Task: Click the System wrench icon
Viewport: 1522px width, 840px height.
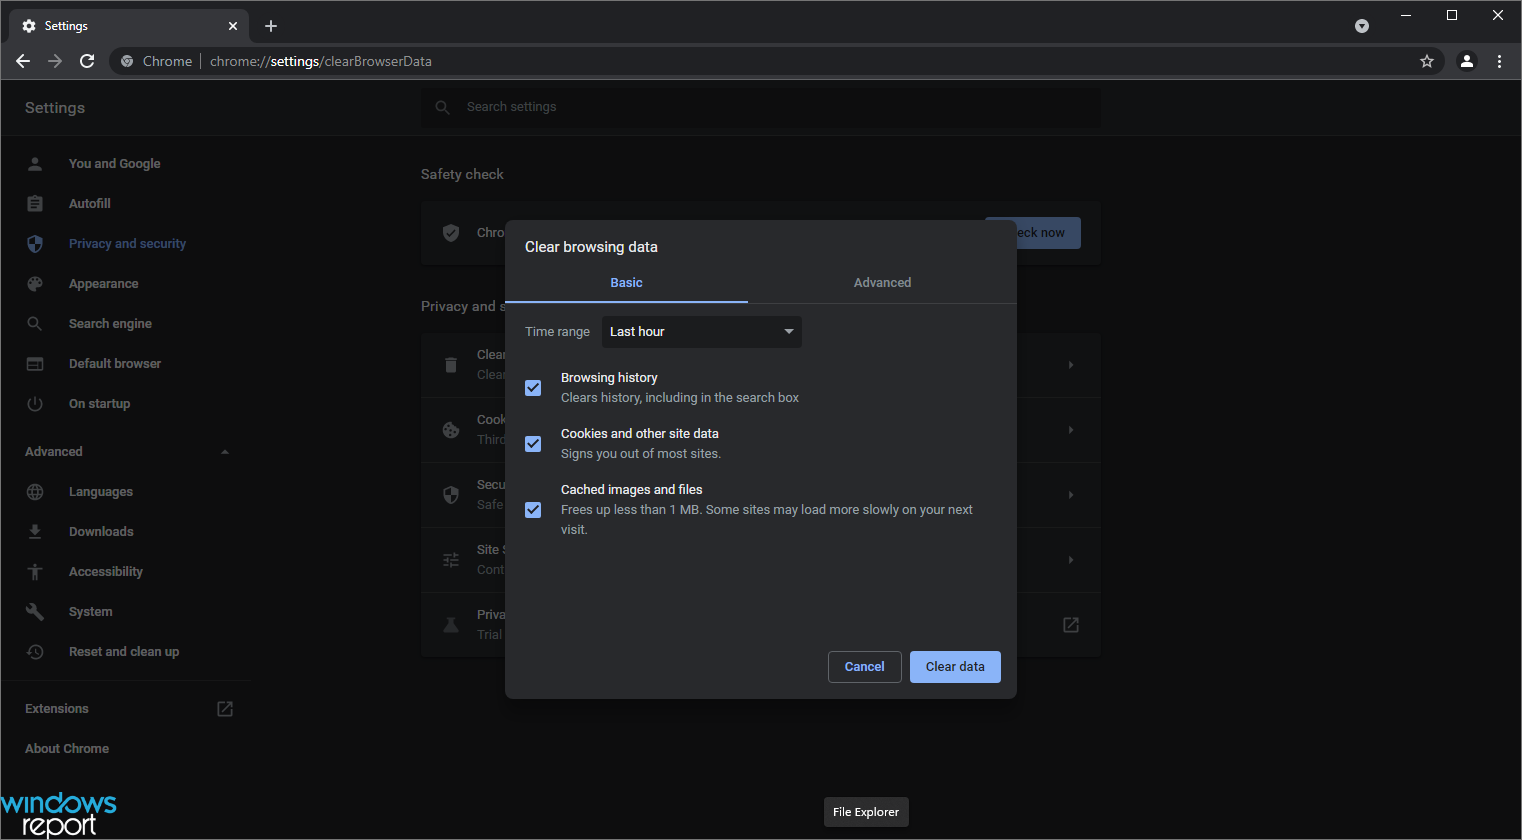Action: pos(35,612)
